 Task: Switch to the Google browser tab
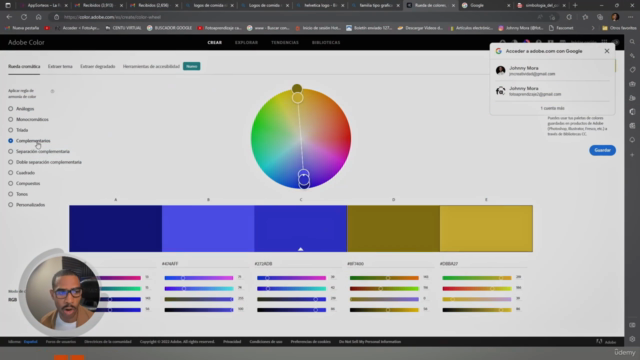coord(485,5)
